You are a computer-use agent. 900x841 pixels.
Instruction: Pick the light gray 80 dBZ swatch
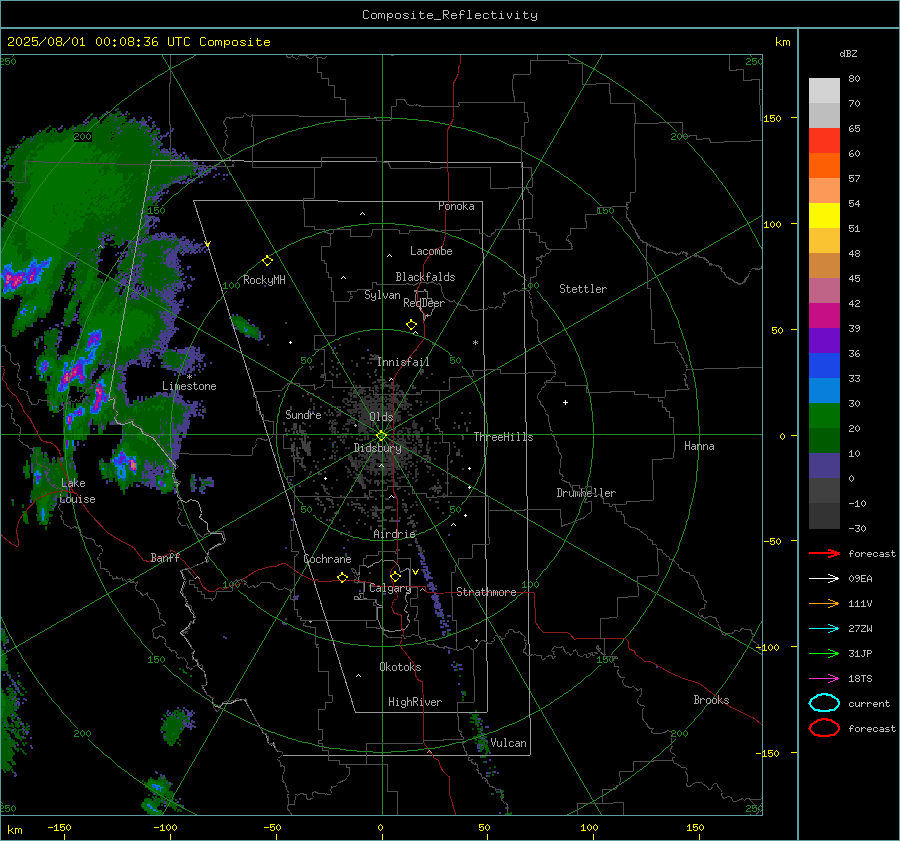pos(824,90)
